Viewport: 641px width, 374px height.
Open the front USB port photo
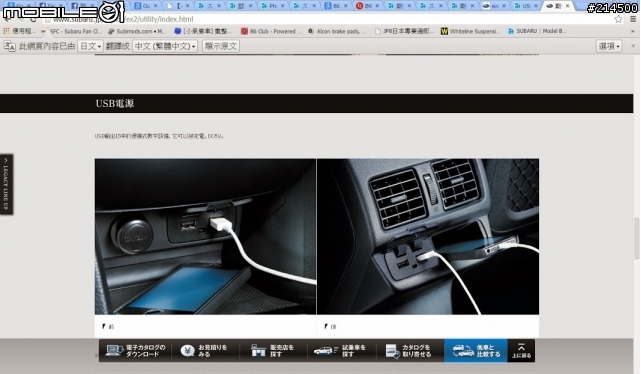coord(205,237)
